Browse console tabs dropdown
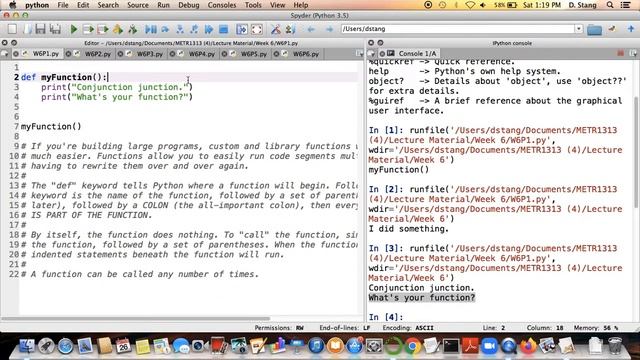640x360 pixels. pyautogui.click(x=371, y=53)
